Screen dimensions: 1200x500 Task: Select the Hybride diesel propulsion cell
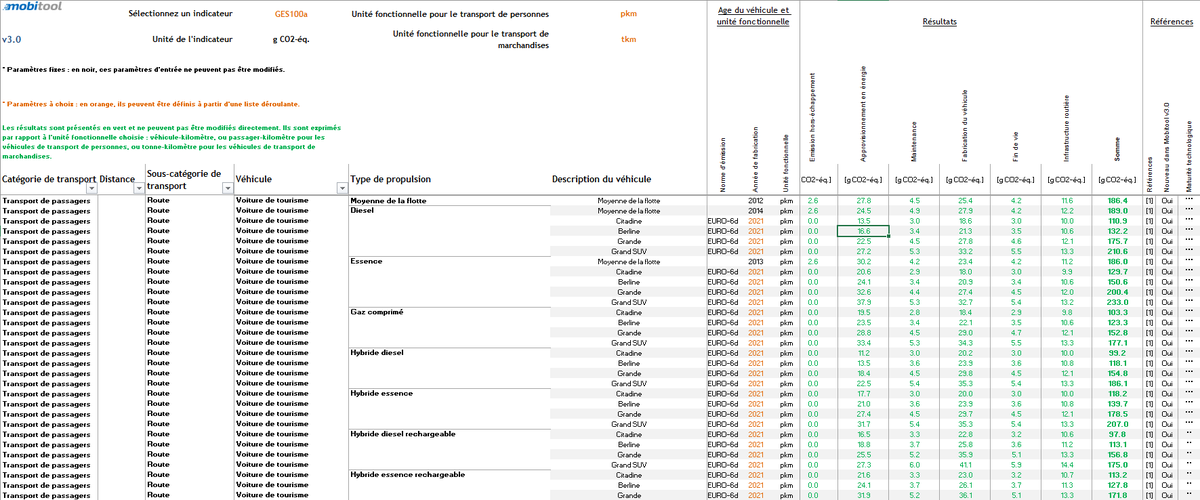coord(376,352)
